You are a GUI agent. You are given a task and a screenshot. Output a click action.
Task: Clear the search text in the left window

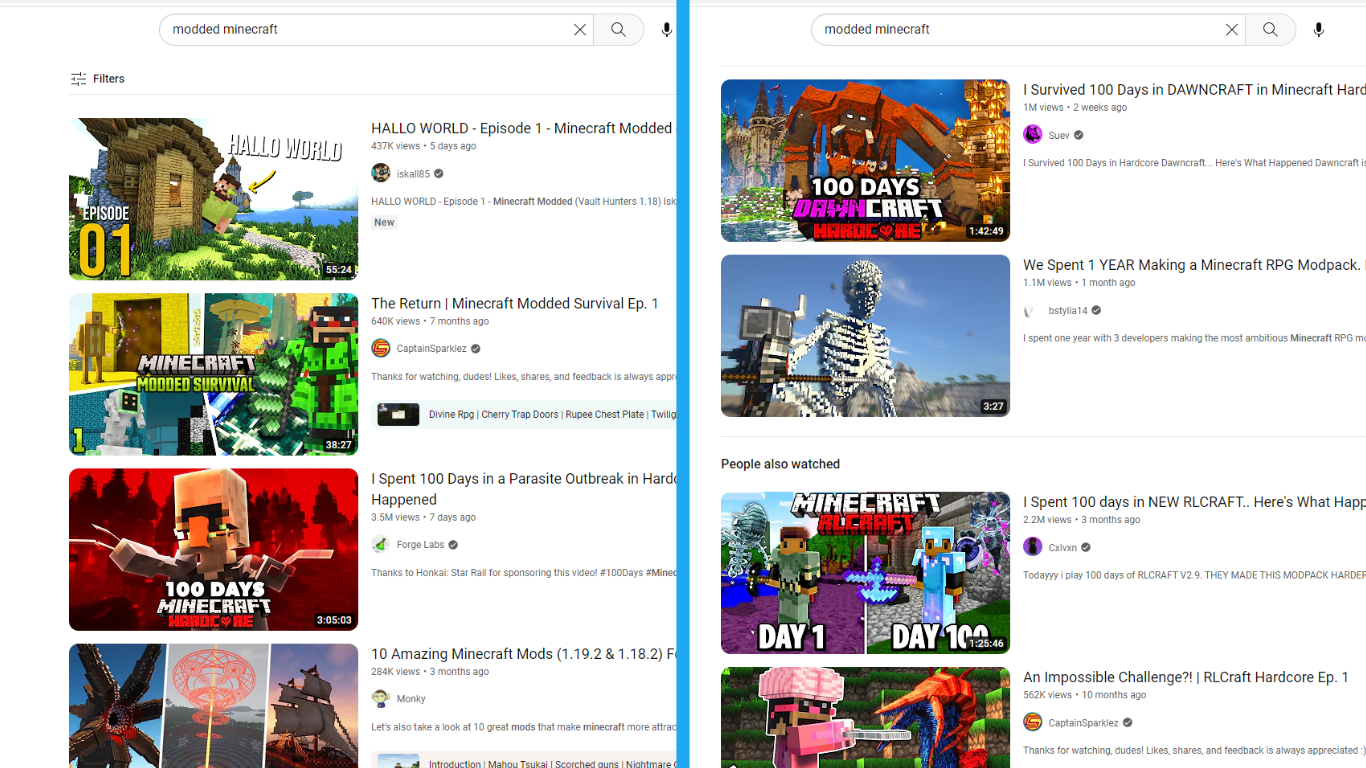pos(580,30)
